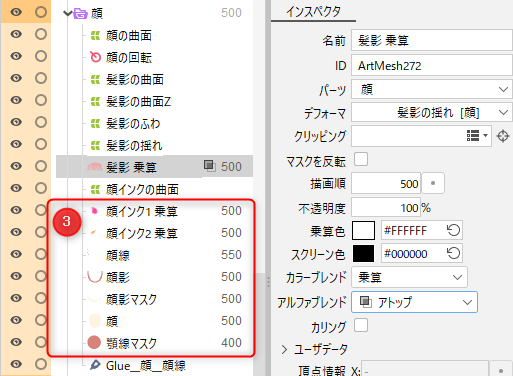Click the dot button beside 描画順

click(x=433, y=183)
